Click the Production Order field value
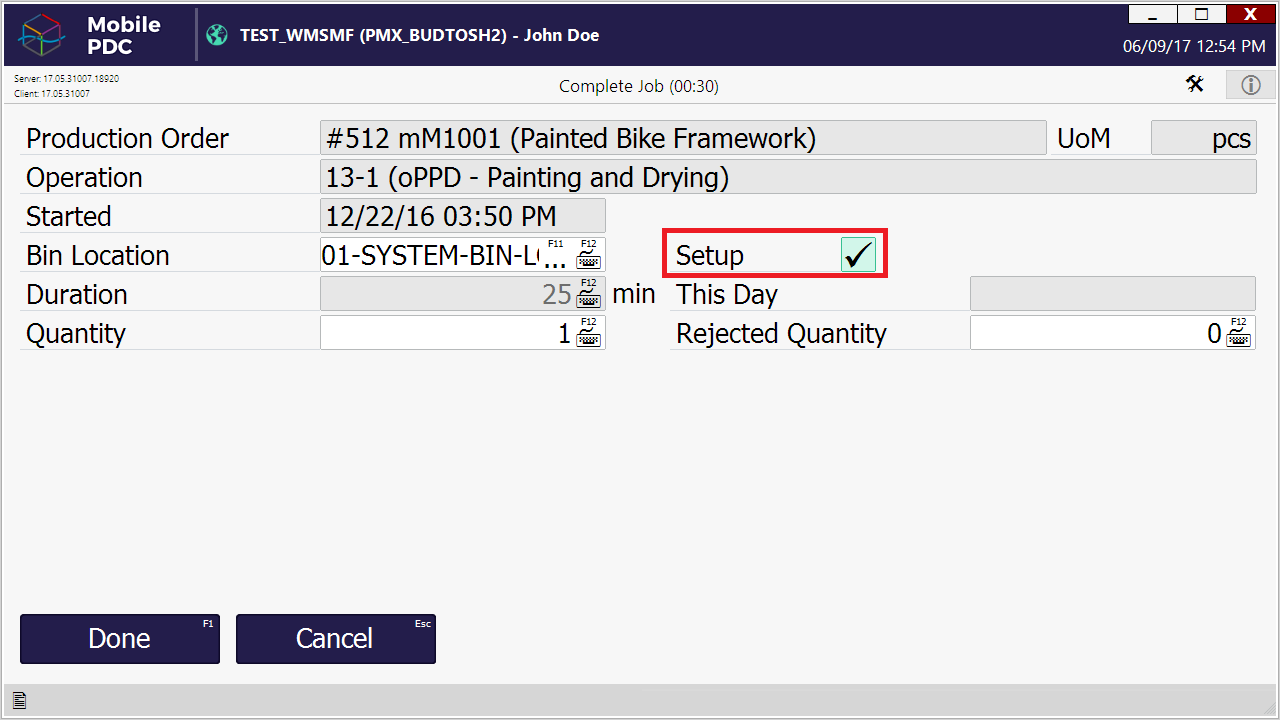 pyautogui.click(x=683, y=138)
